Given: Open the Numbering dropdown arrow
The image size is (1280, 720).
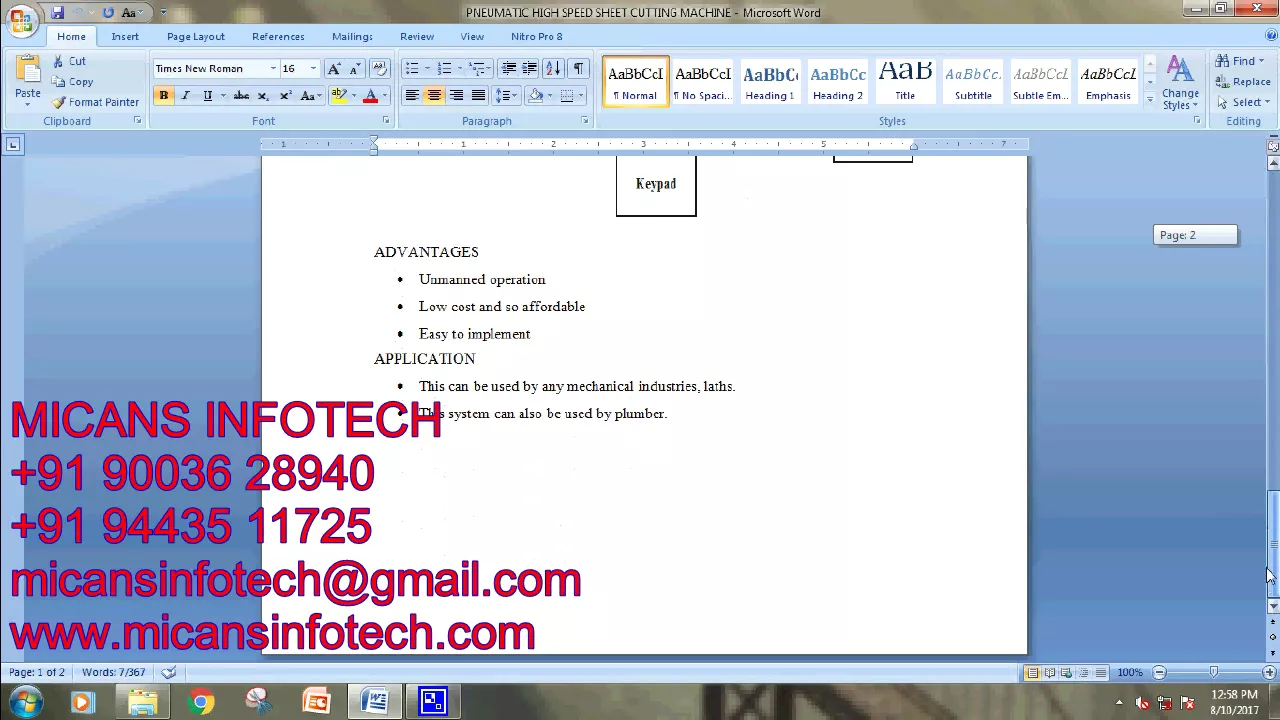Looking at the screenshot, I should [459, 69].
